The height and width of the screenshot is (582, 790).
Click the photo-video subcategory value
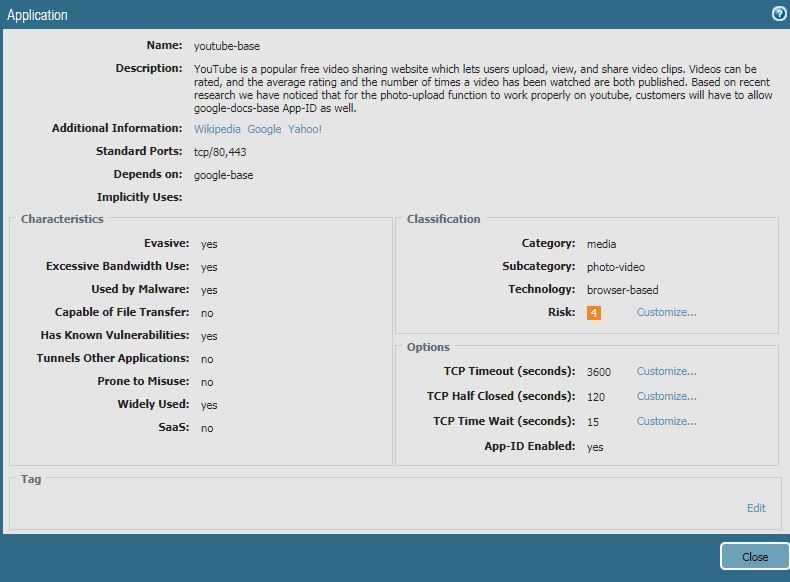616,267
